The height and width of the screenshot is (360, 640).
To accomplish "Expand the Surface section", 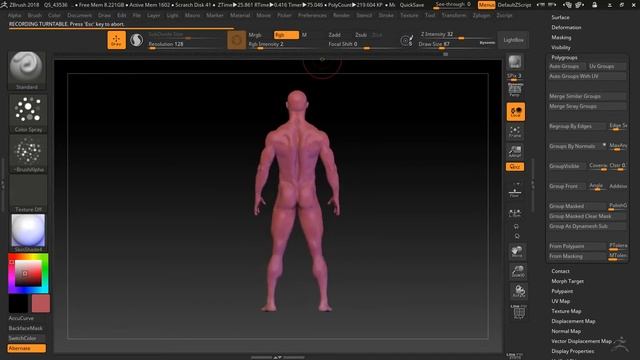I will click(x=560, y=18).
